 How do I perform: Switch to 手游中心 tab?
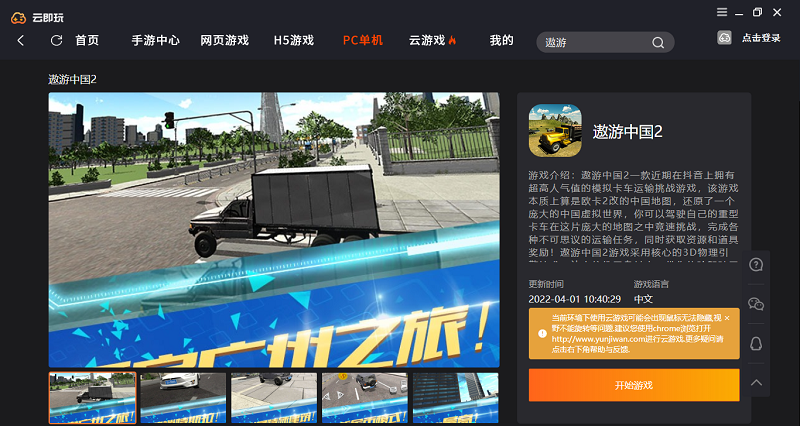(156, 41)
